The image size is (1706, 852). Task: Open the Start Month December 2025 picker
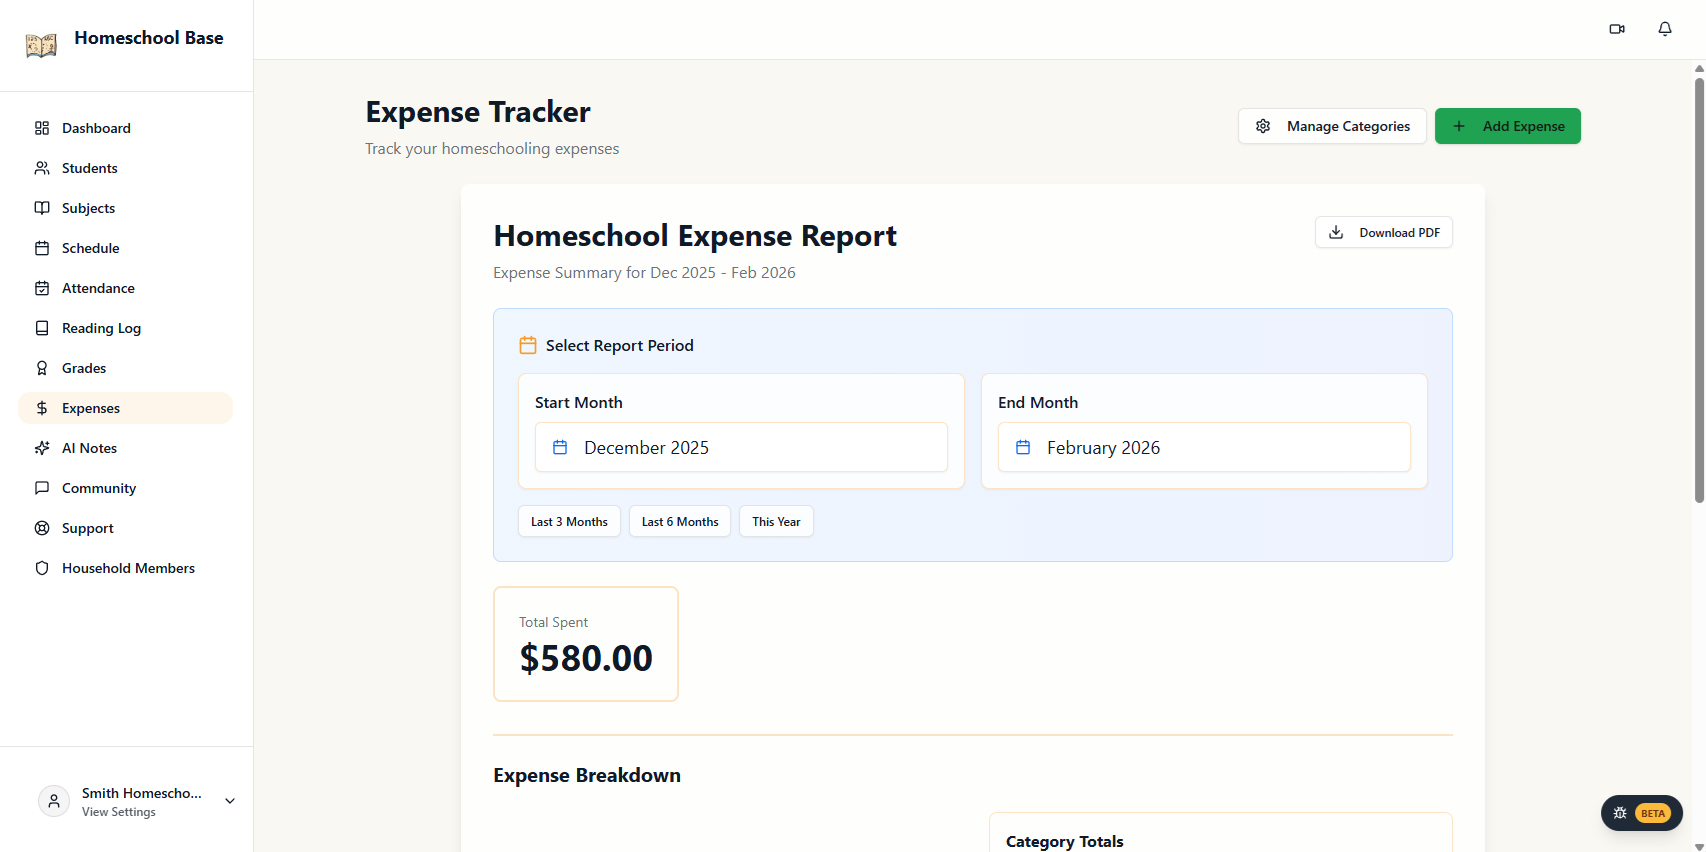pyautogui.click(x=741, y=447)
